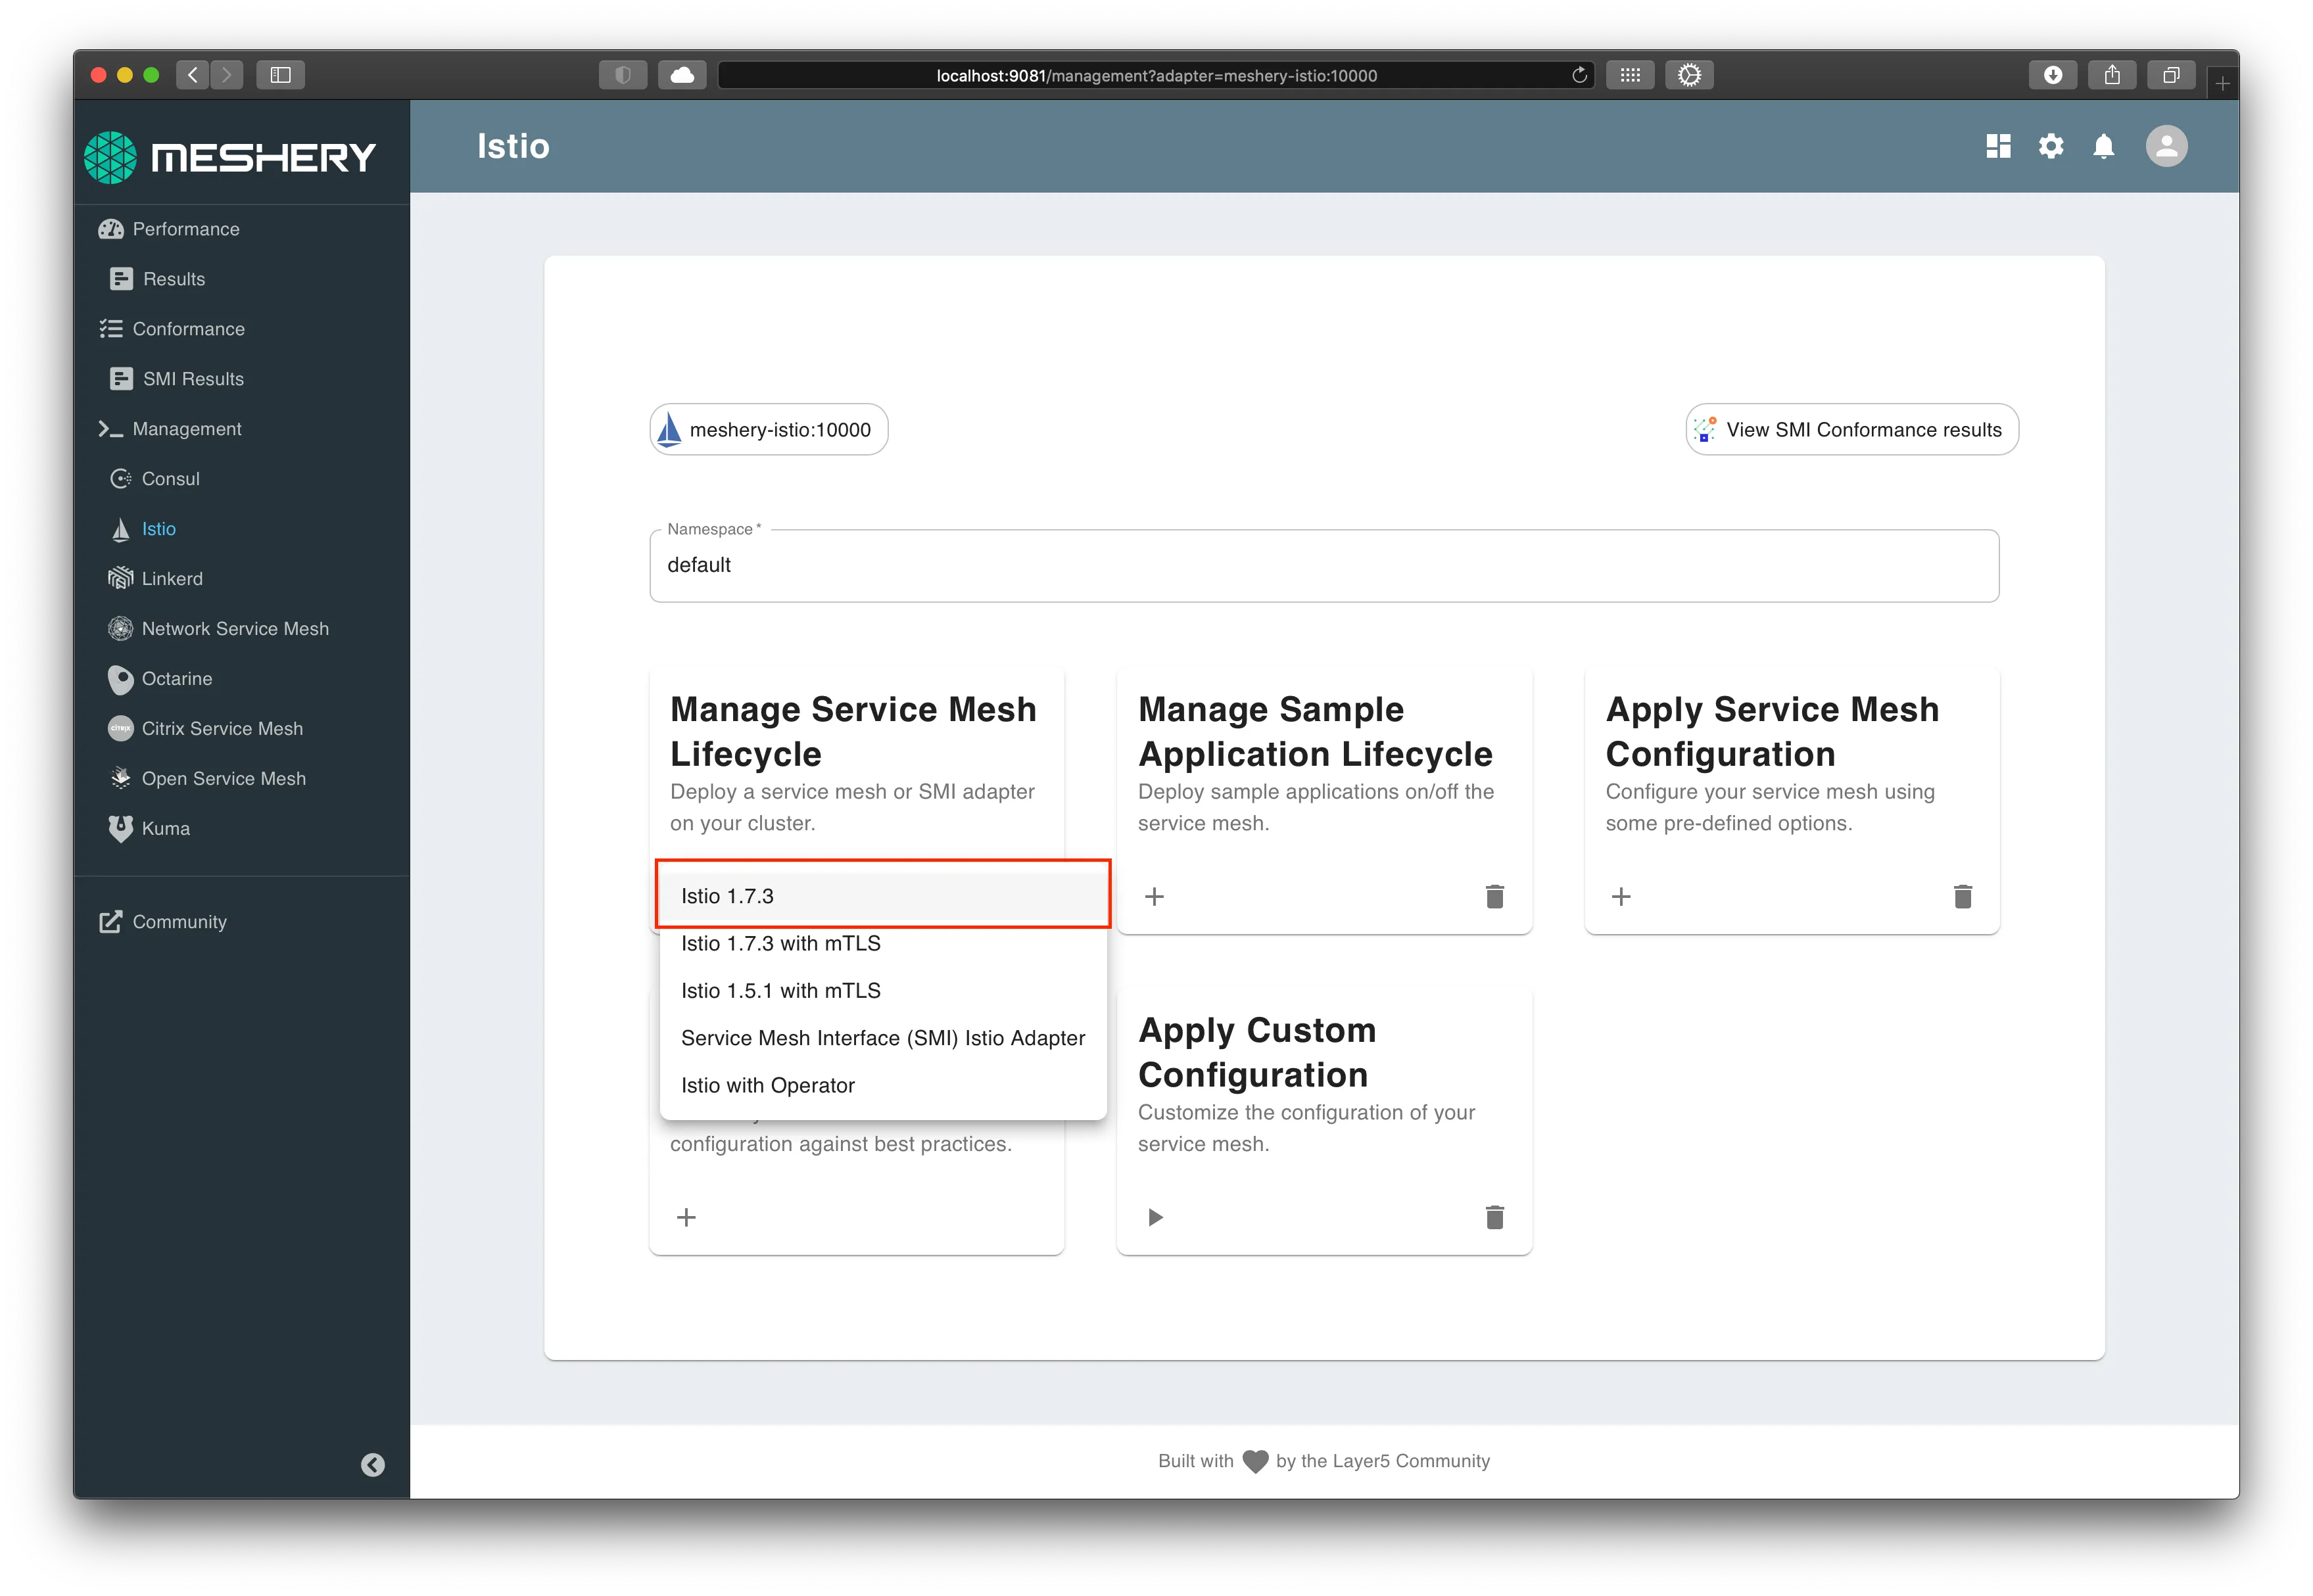Select Istio 1.7.3 with mTLS option

tap(780, 943)
